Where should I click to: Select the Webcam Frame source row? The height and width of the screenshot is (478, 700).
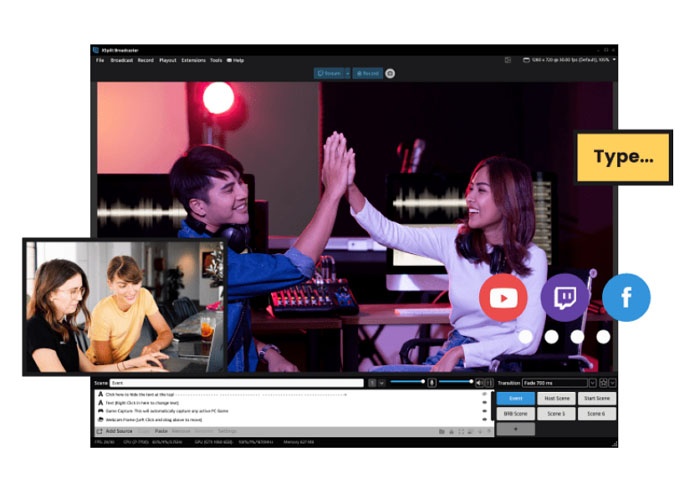click(292, 420)
